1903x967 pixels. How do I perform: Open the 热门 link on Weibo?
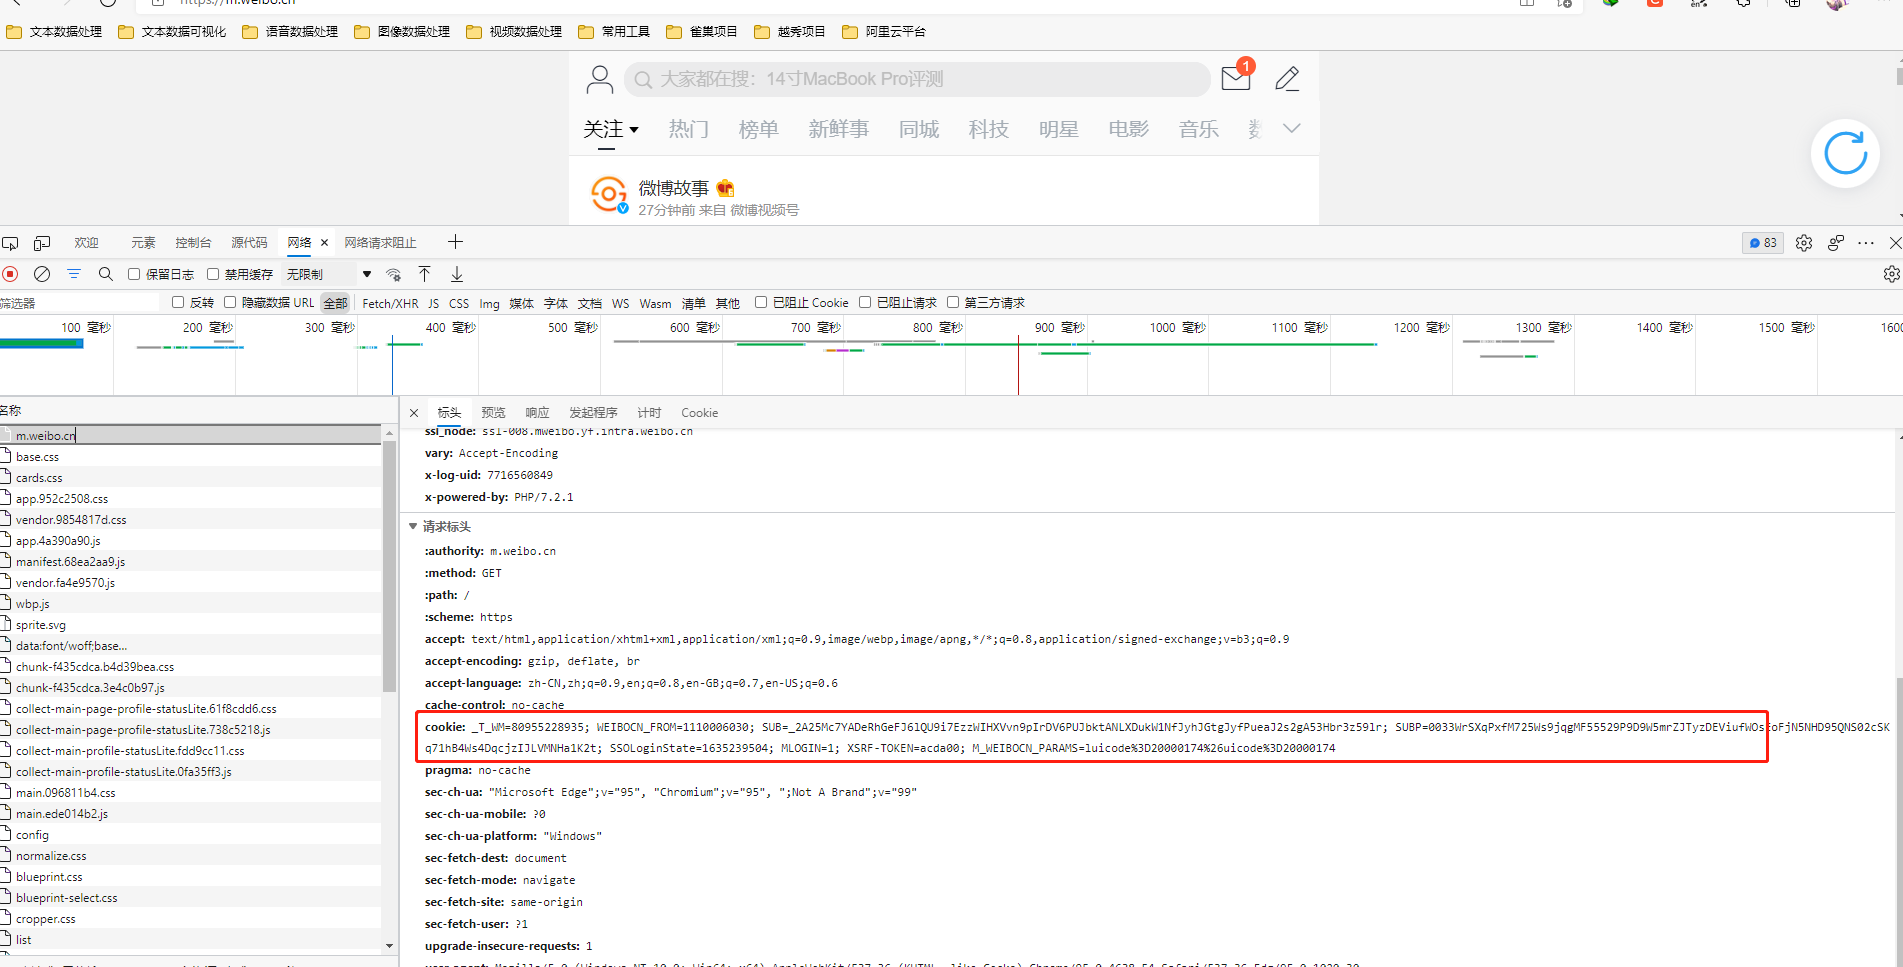[688, 129]
